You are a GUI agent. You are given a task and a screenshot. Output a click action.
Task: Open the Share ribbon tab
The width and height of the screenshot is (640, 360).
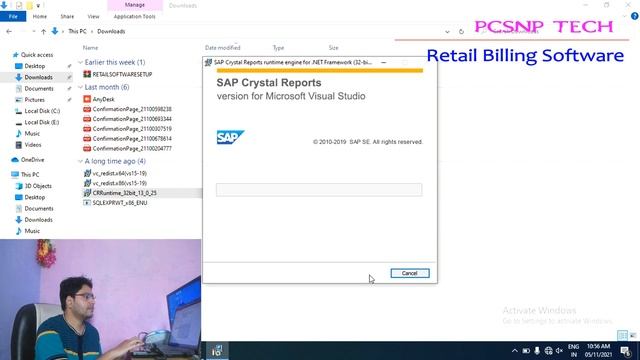[67, 16]
